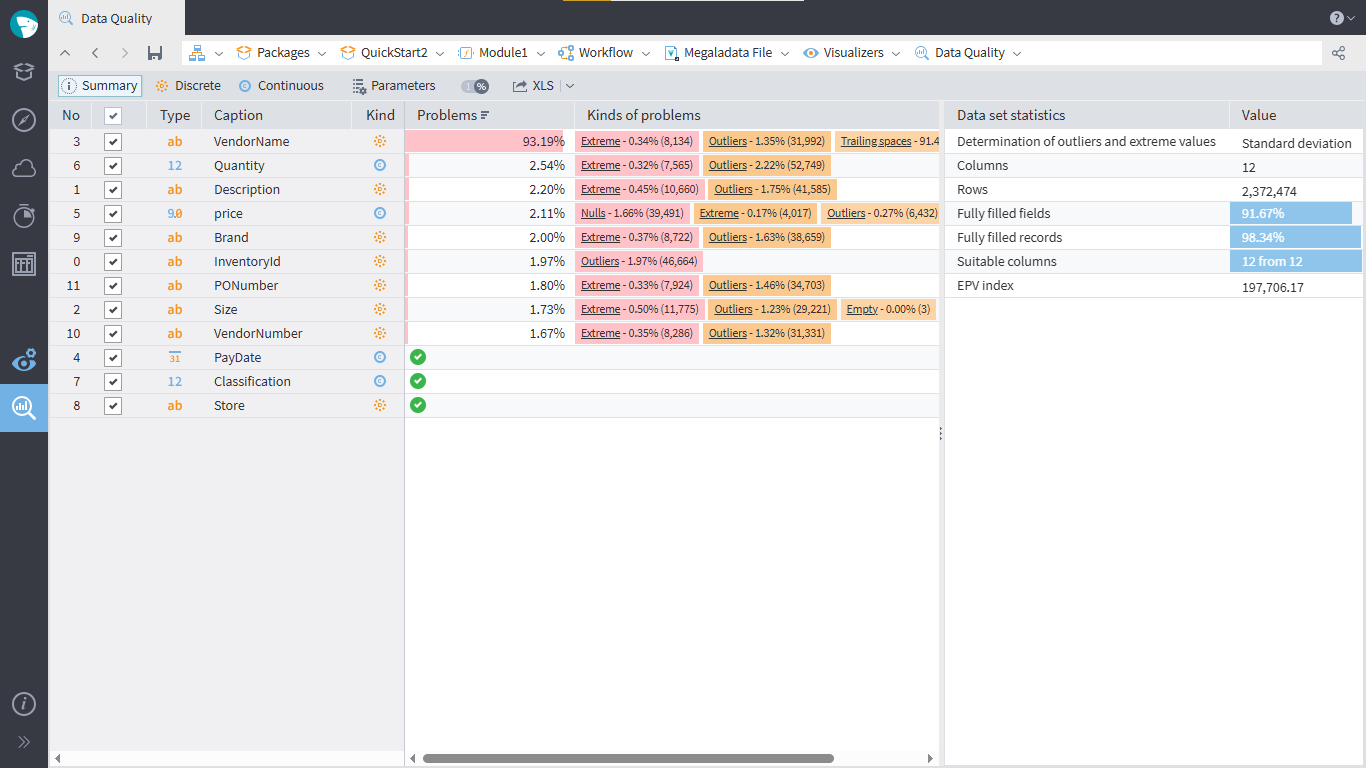Switch off the percent display toggle

pos(475,86)
